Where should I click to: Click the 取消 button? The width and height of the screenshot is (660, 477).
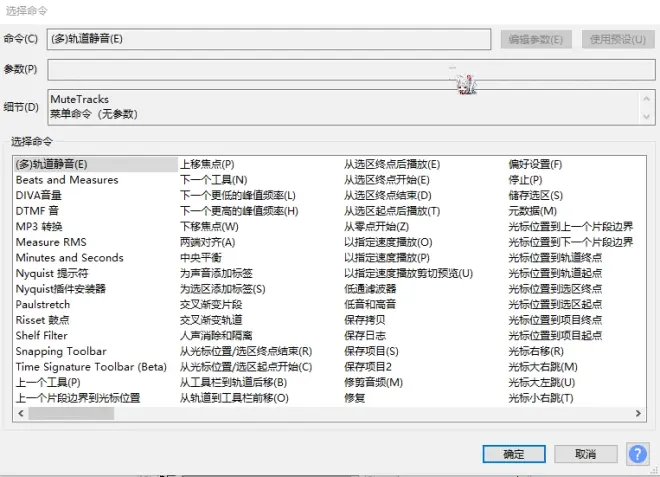[585, 454]
